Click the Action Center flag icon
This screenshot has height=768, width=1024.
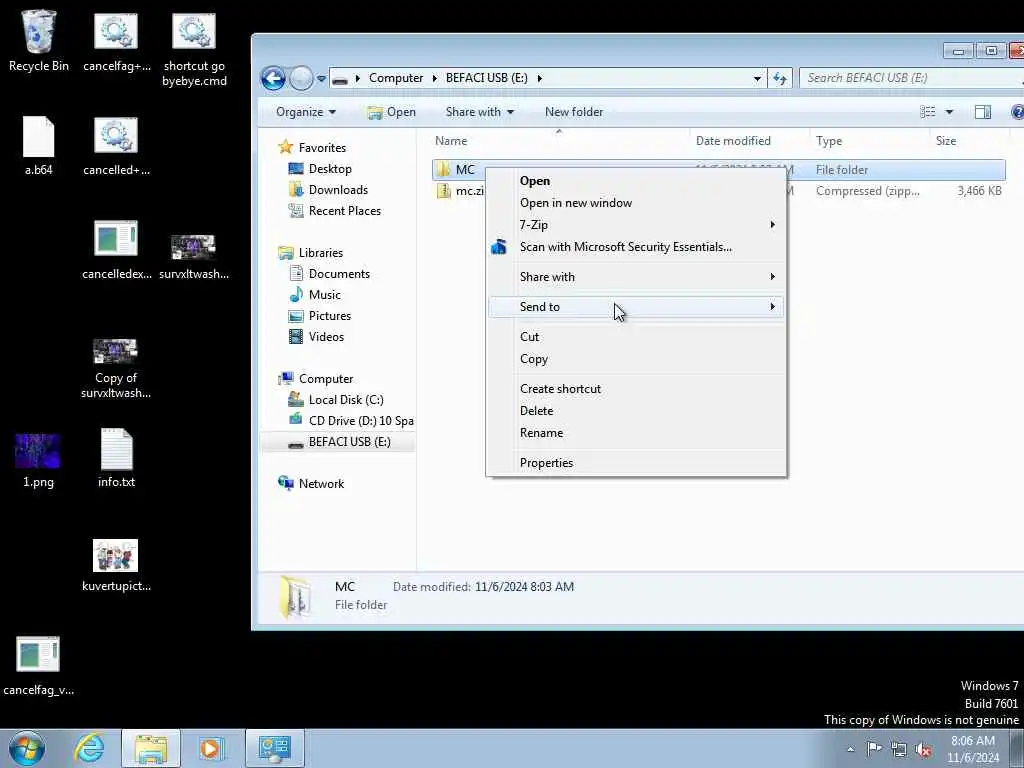[x=874, y=749]
